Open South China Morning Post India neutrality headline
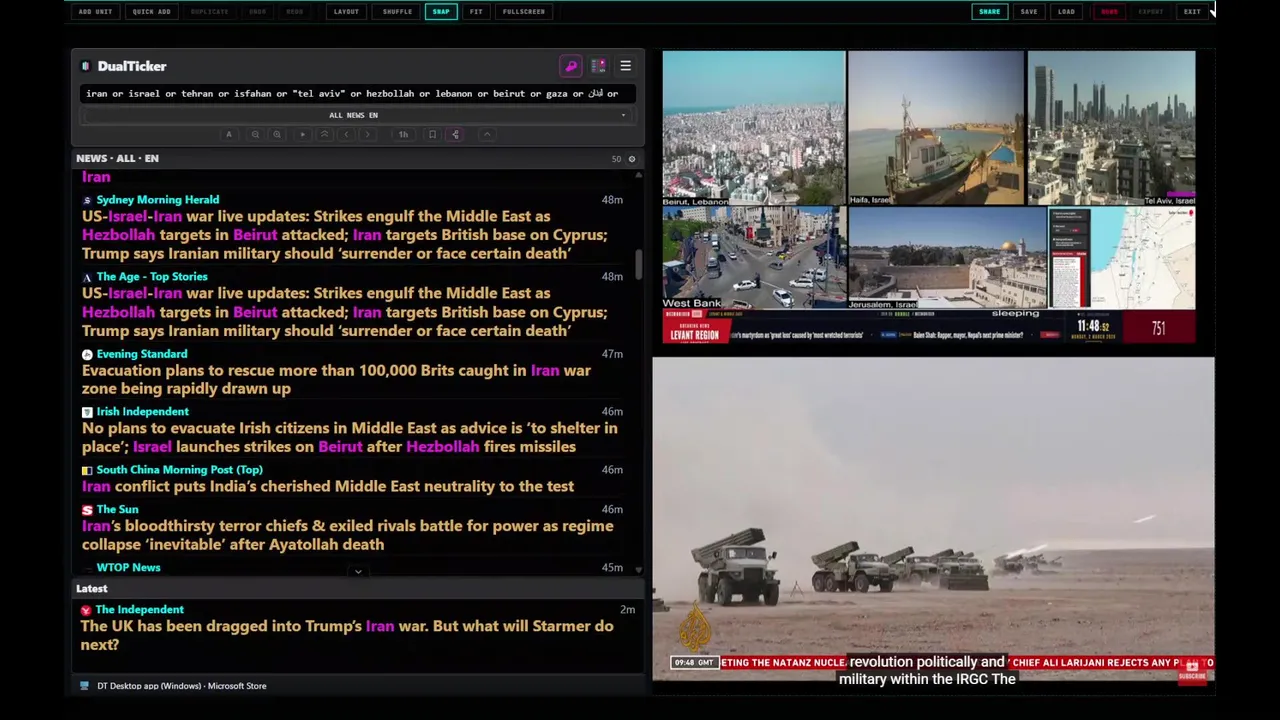The image size is (1280, 720). [328, 486]
